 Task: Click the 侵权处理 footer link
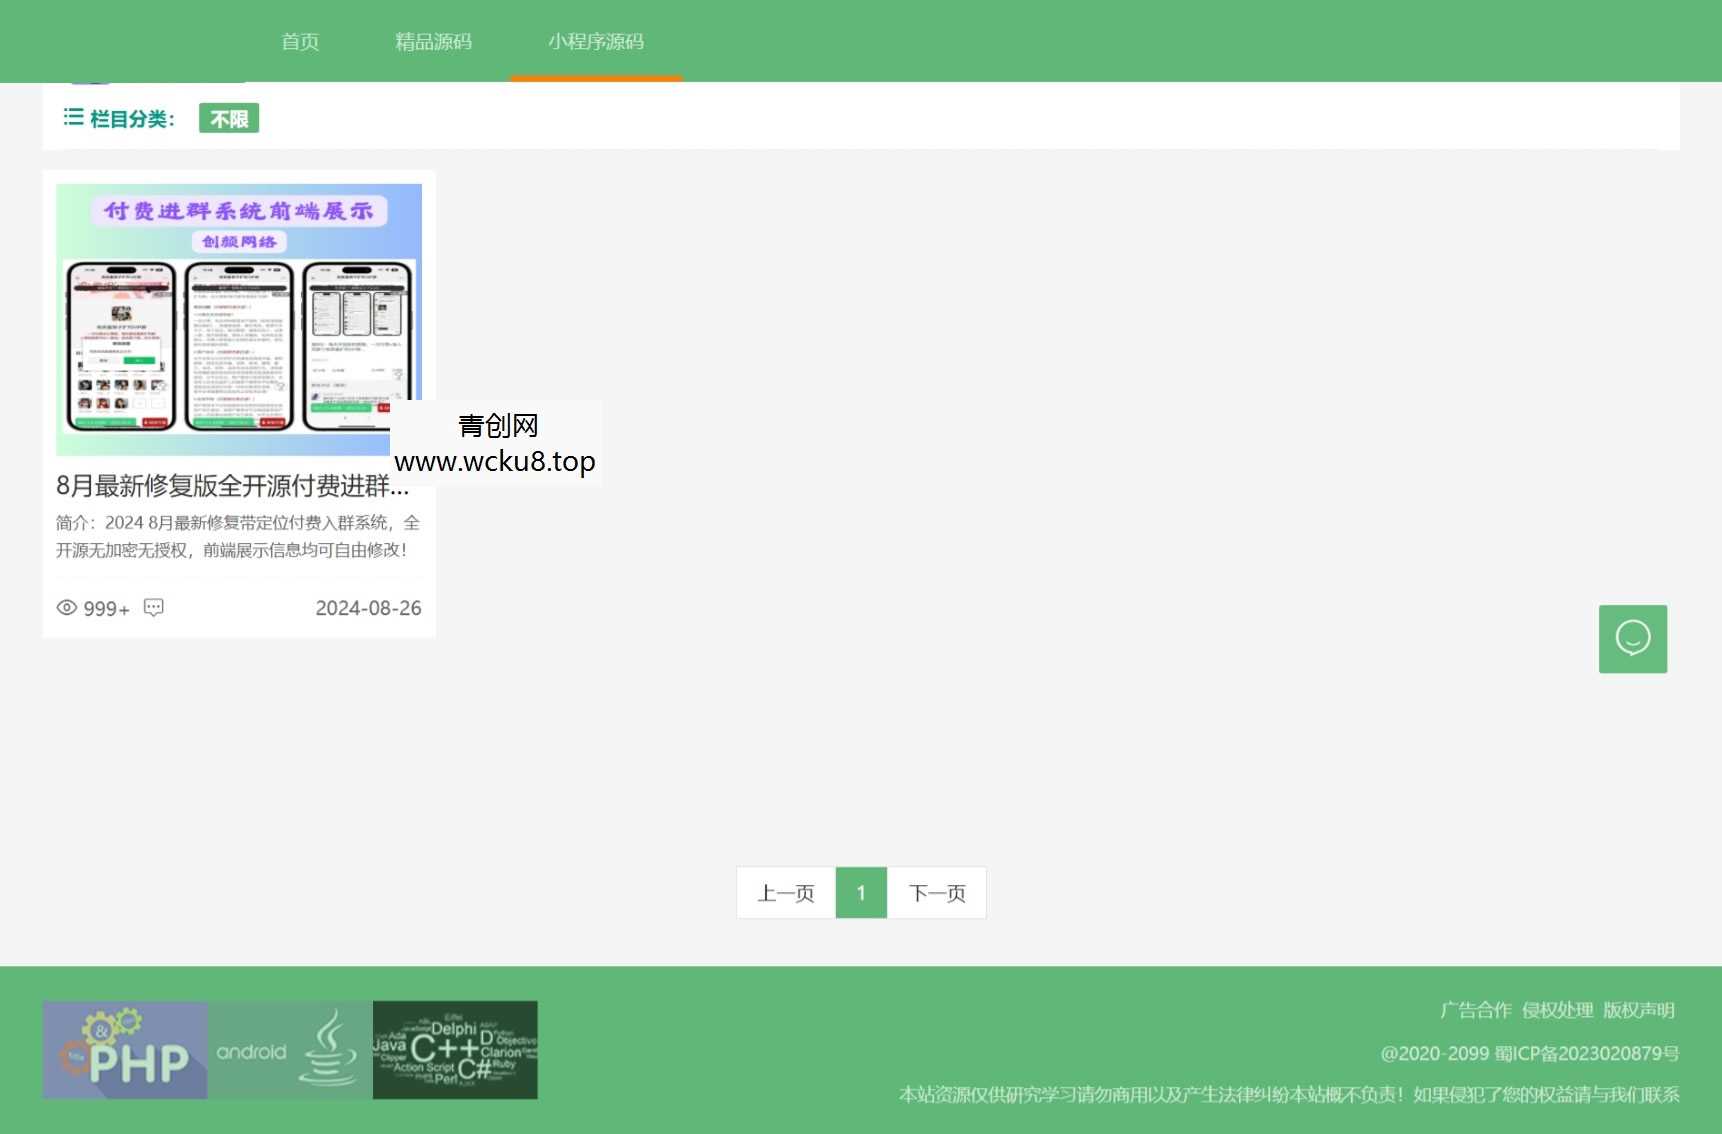tap(1557, 1010)
